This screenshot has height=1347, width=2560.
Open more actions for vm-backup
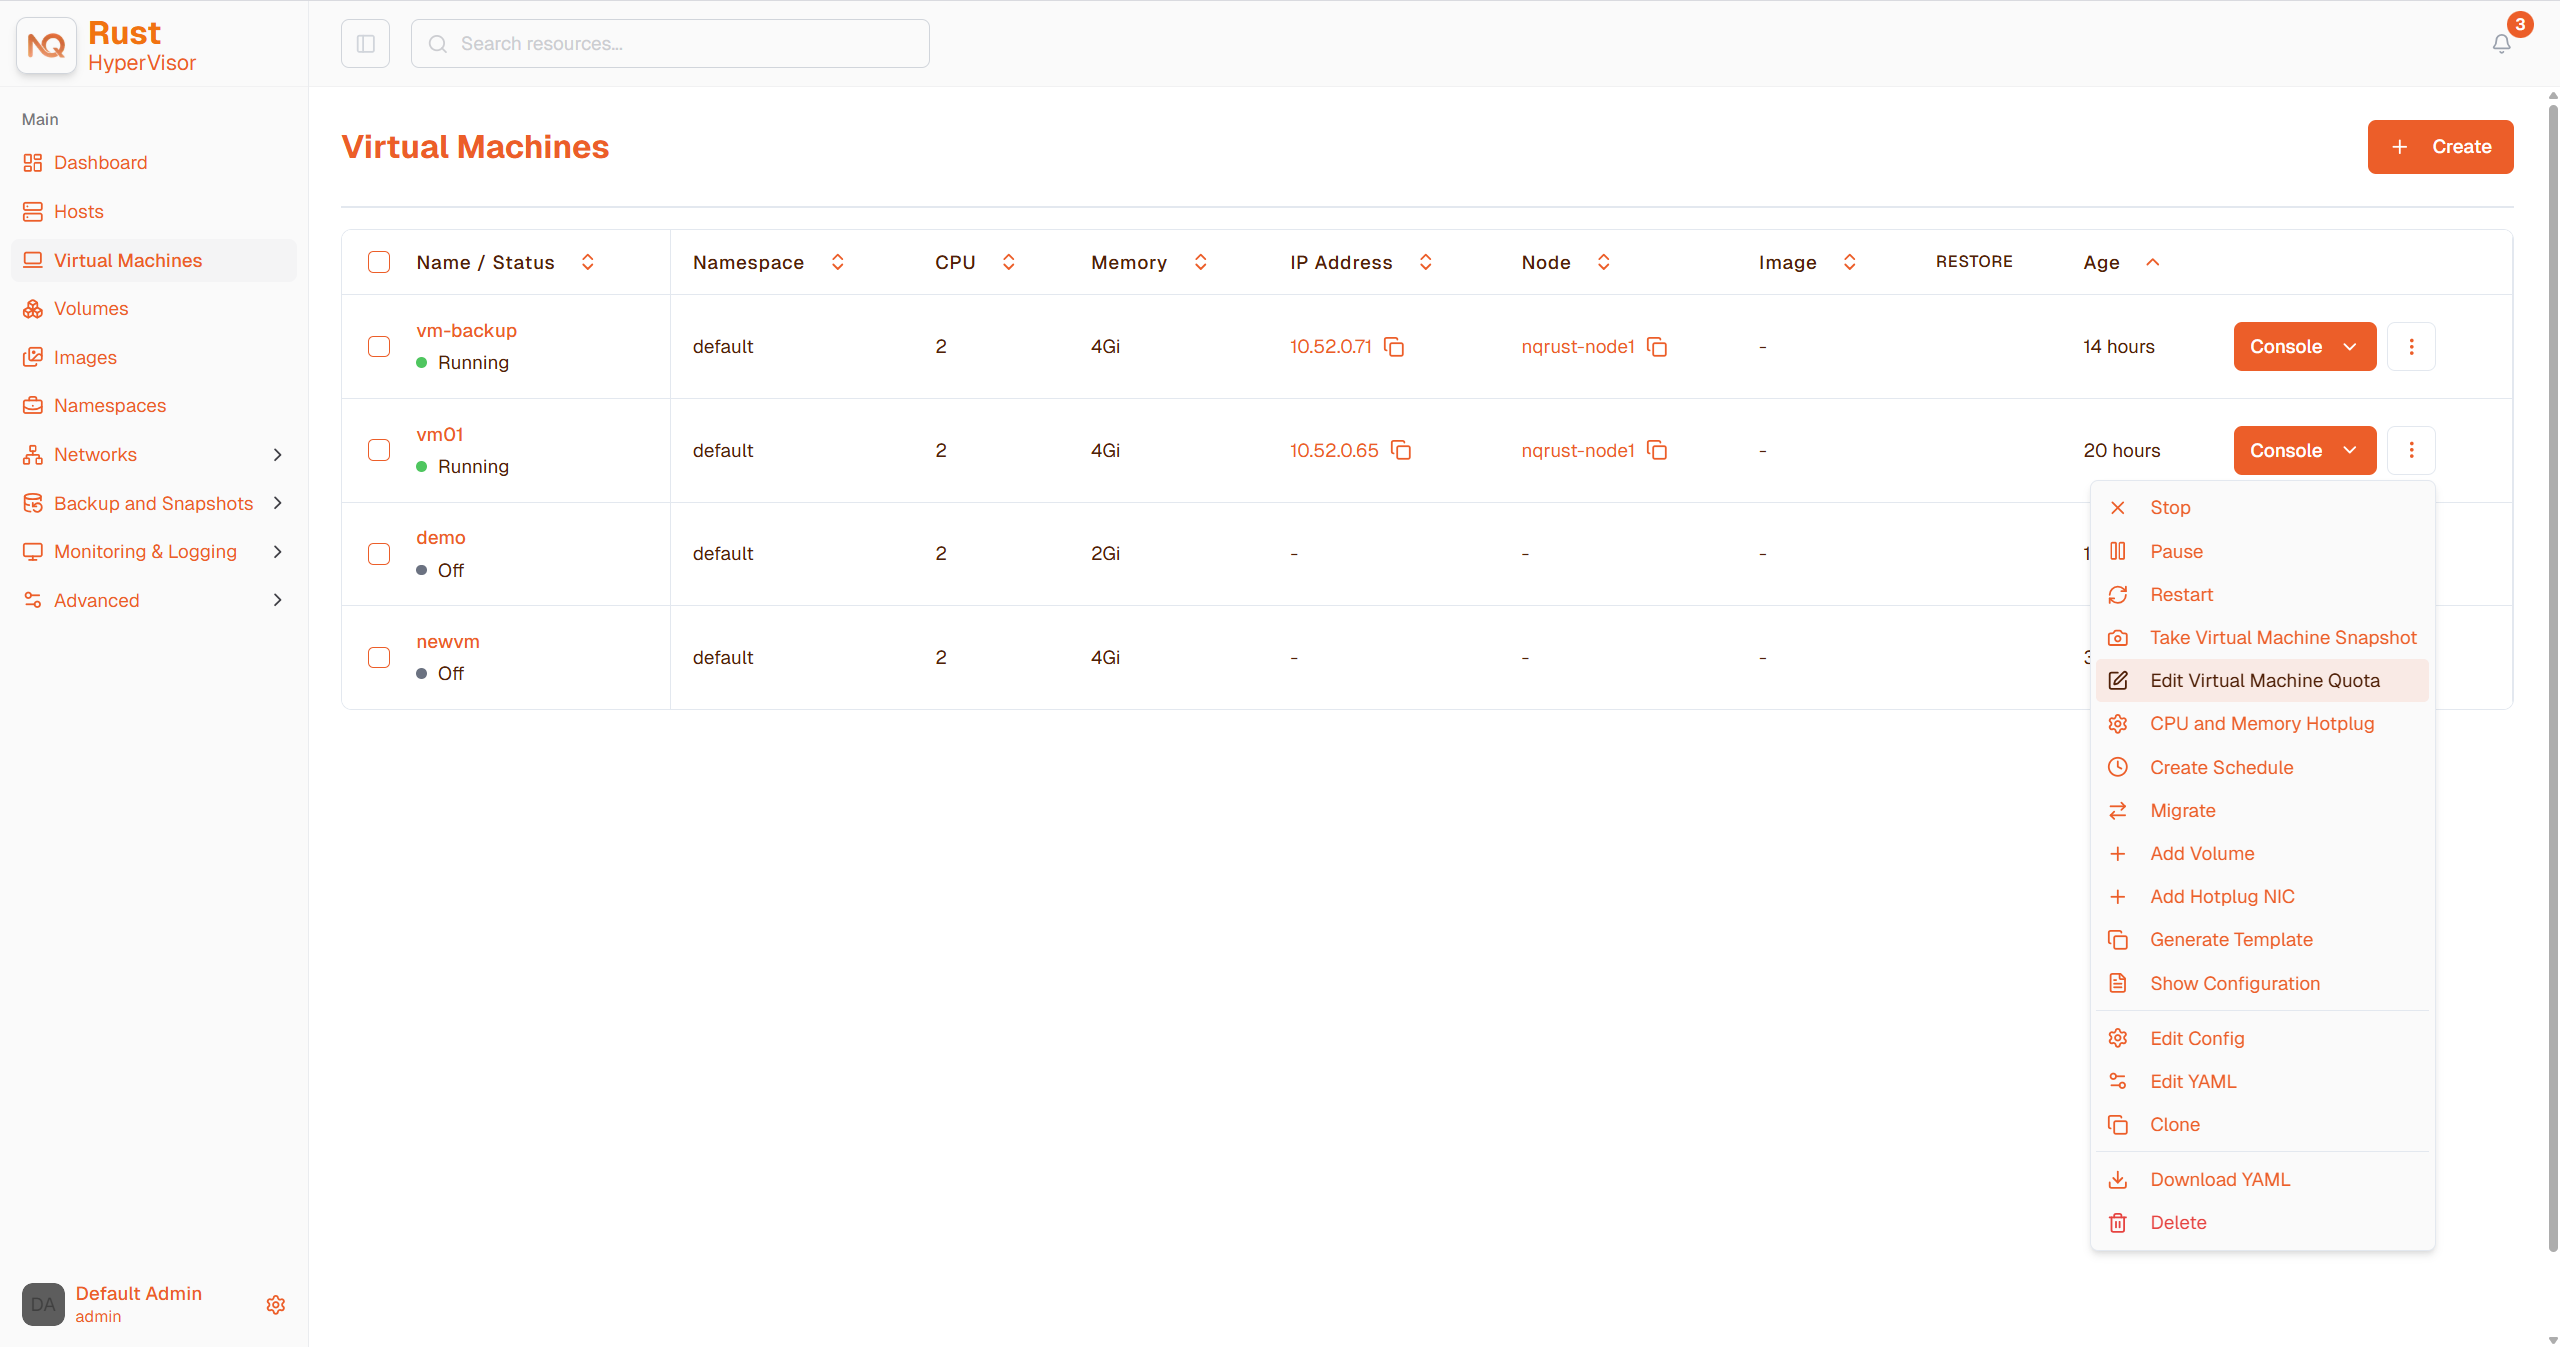(x=2411, y=347)
